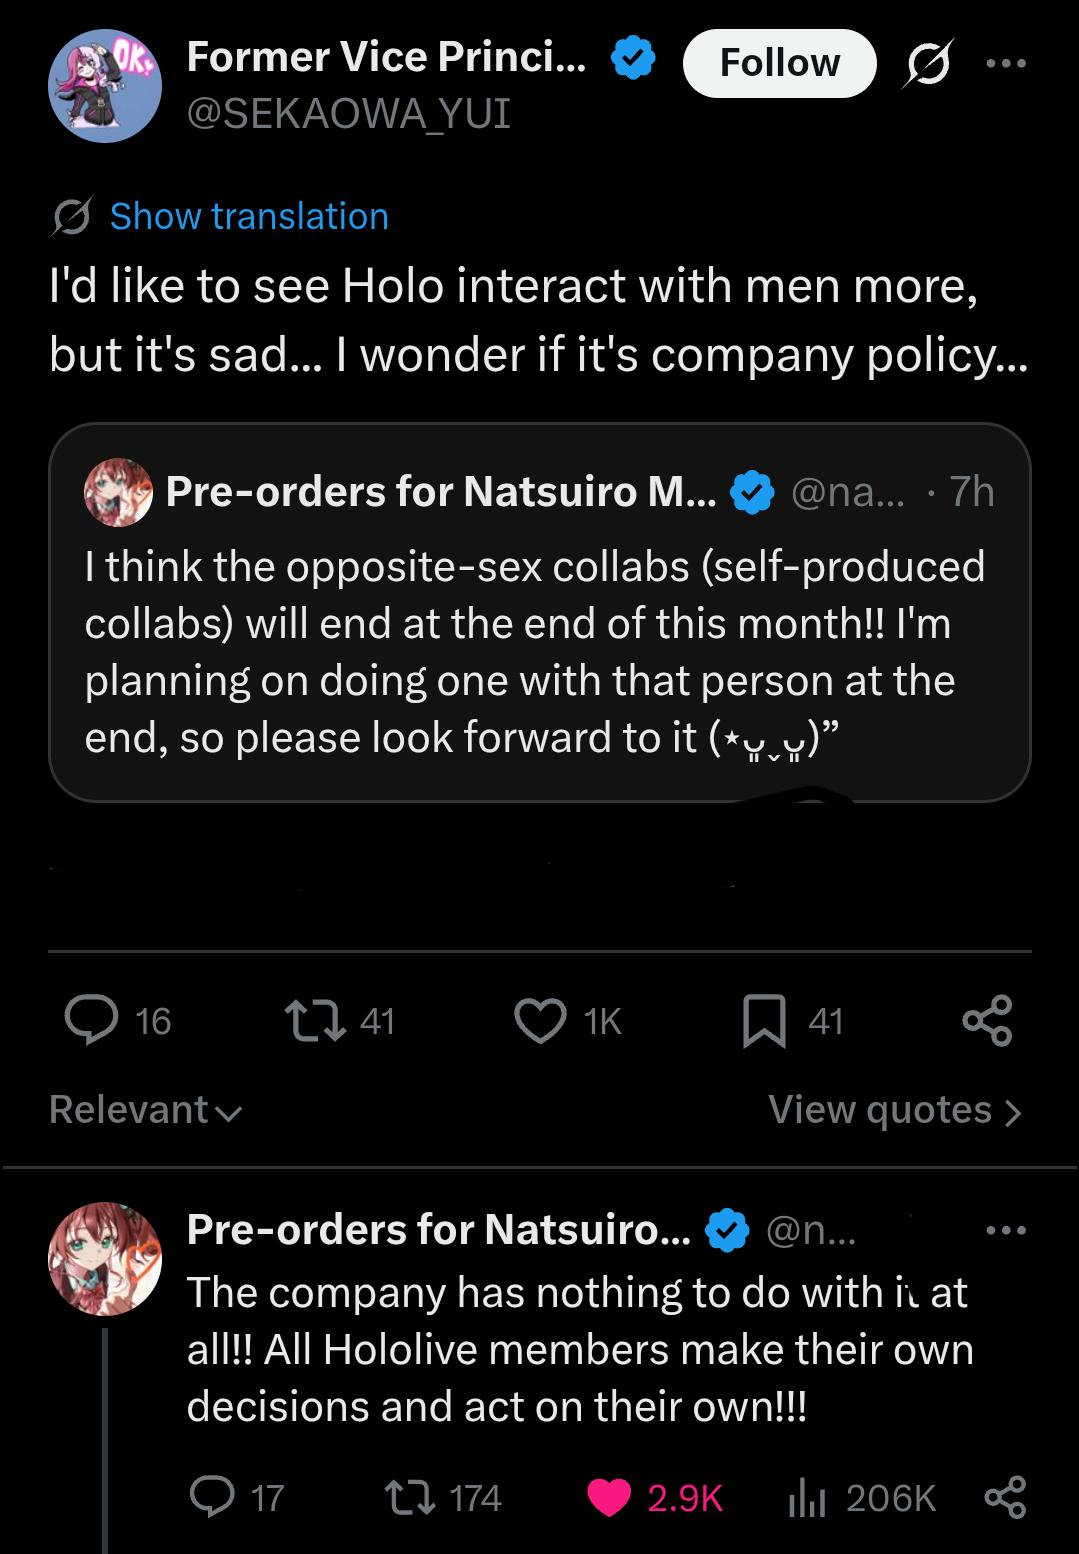Open the Relevant sort dropdown
Viewport: 1079px width, 1554px height.
pos(146,1110)
